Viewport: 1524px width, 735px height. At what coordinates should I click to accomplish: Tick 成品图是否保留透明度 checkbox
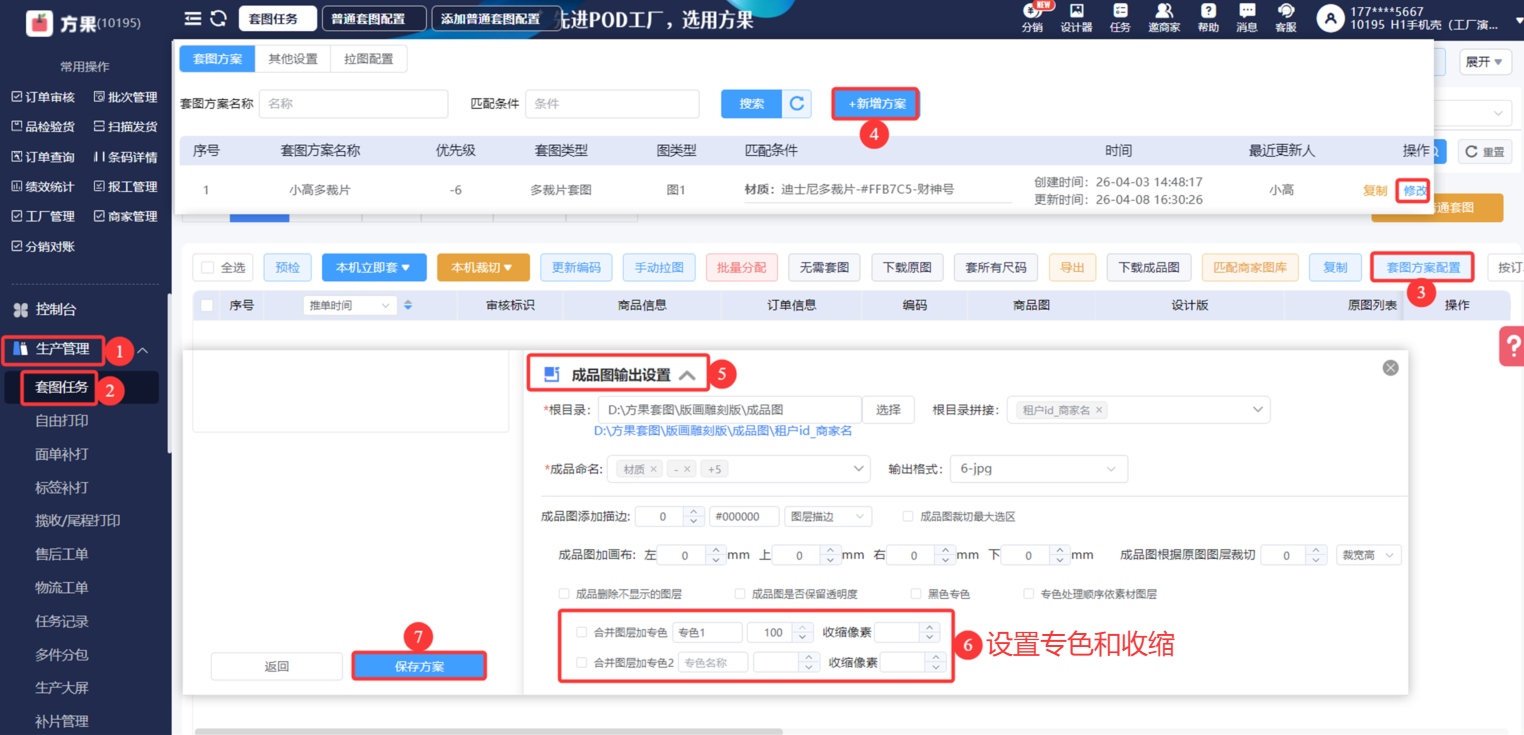point(741,594)
